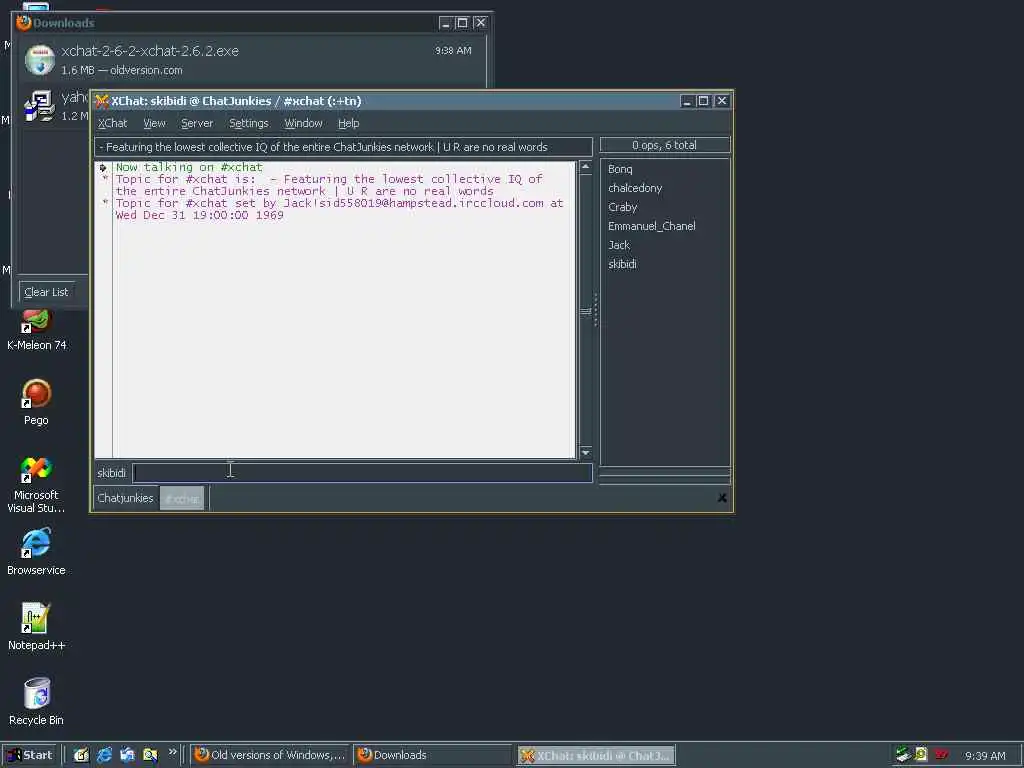
Task: Click the XChat title bar icon
Action: (x=101, y=101)
